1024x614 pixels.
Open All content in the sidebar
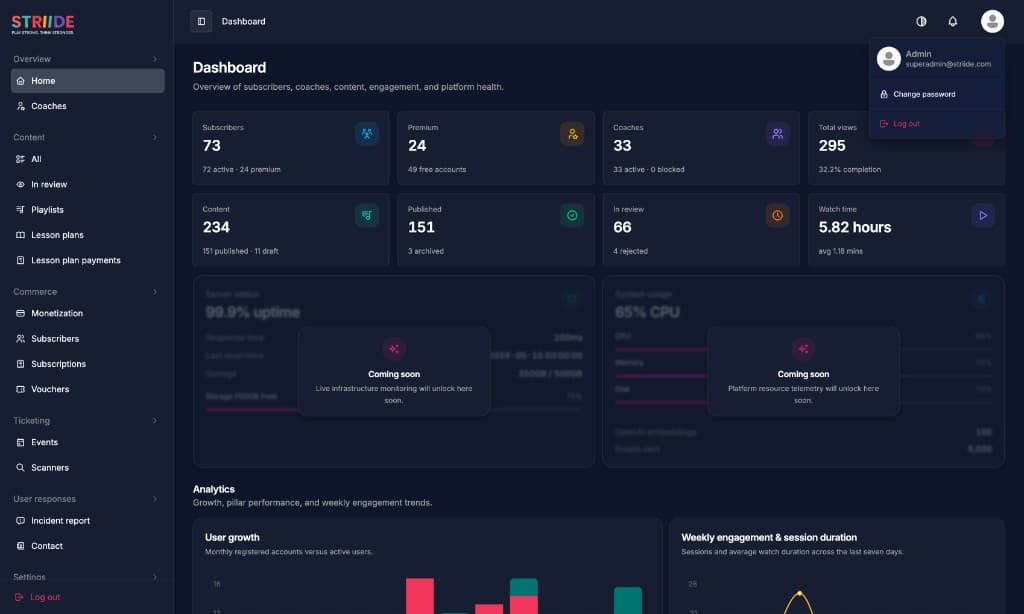pos(88,159)
